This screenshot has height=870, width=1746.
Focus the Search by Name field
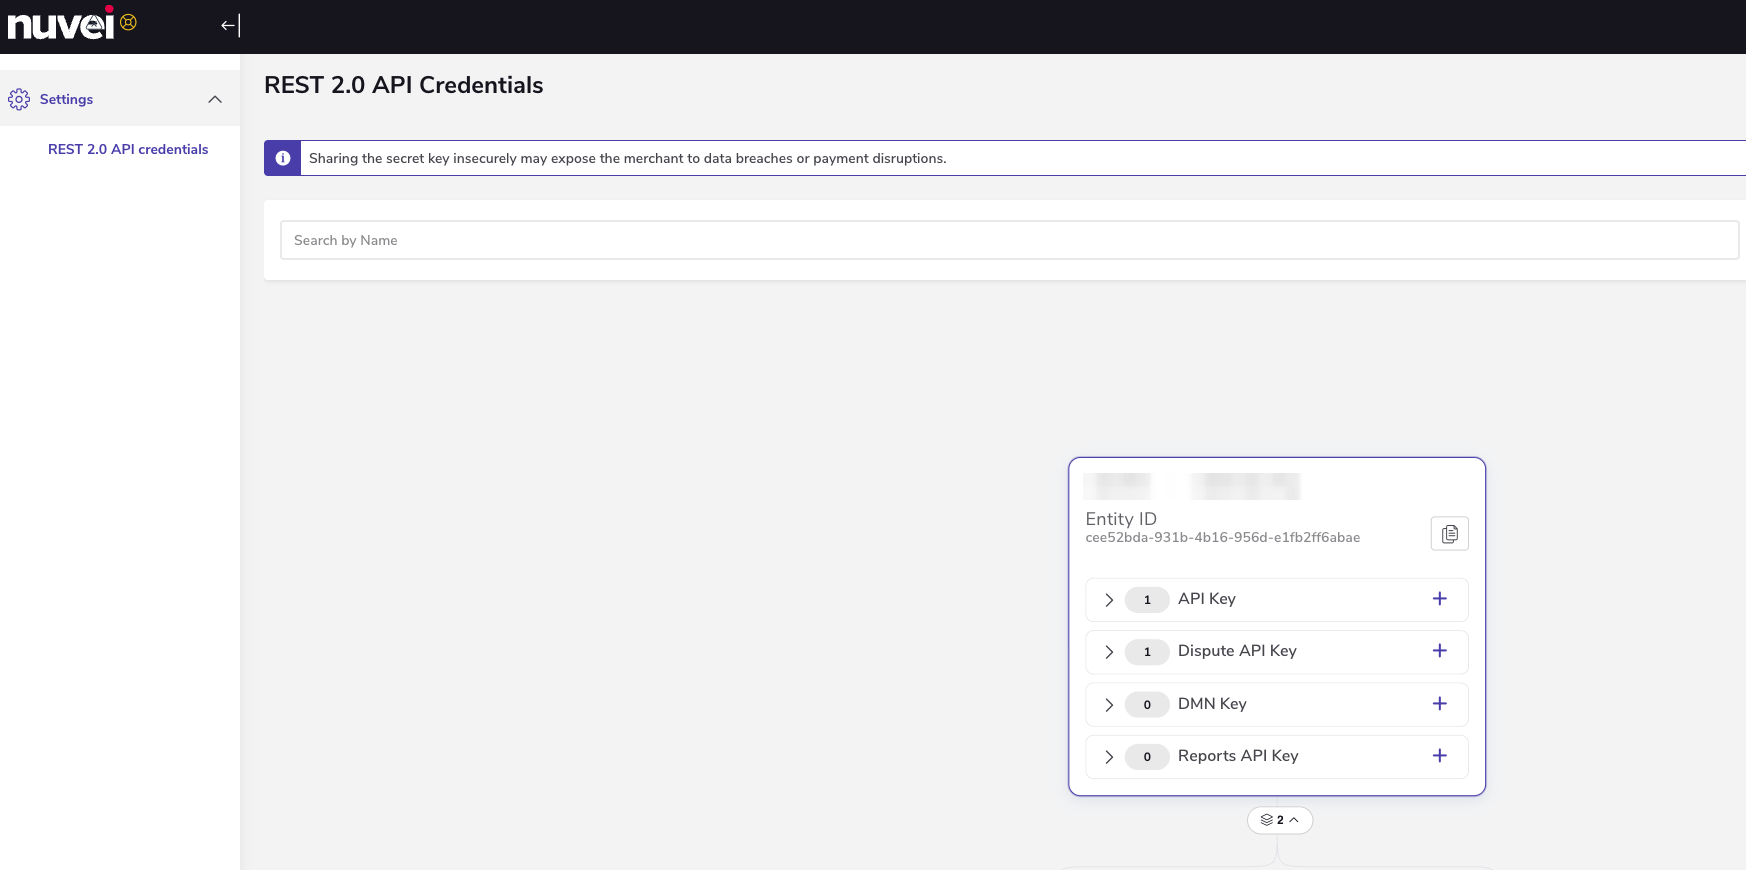pos(1010,240)
